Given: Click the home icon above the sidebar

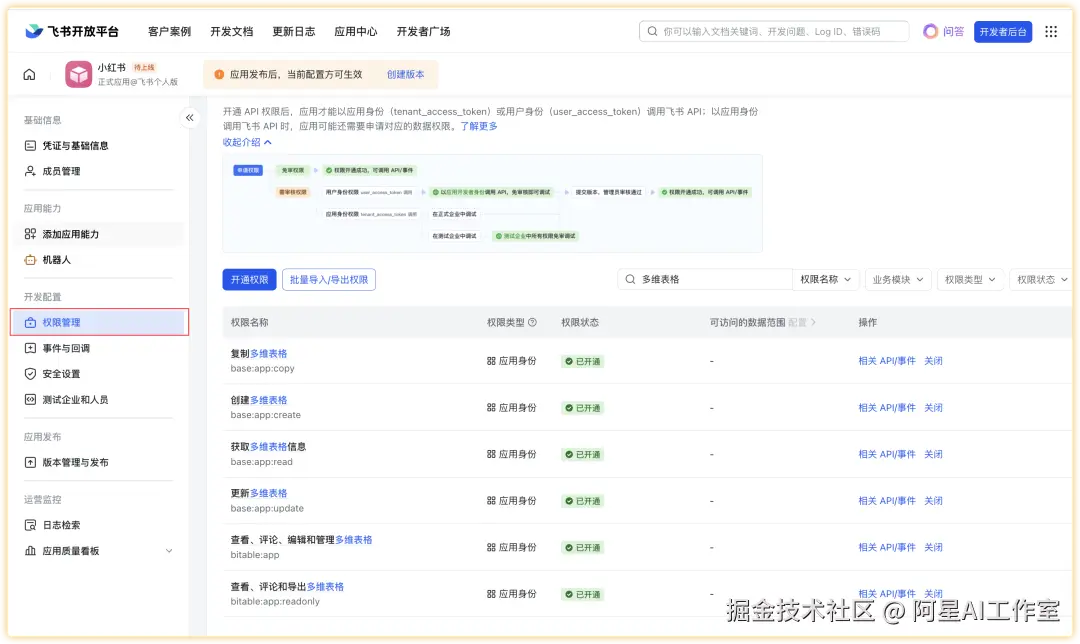Looking at the screenshot, I should tap(29, 73).
